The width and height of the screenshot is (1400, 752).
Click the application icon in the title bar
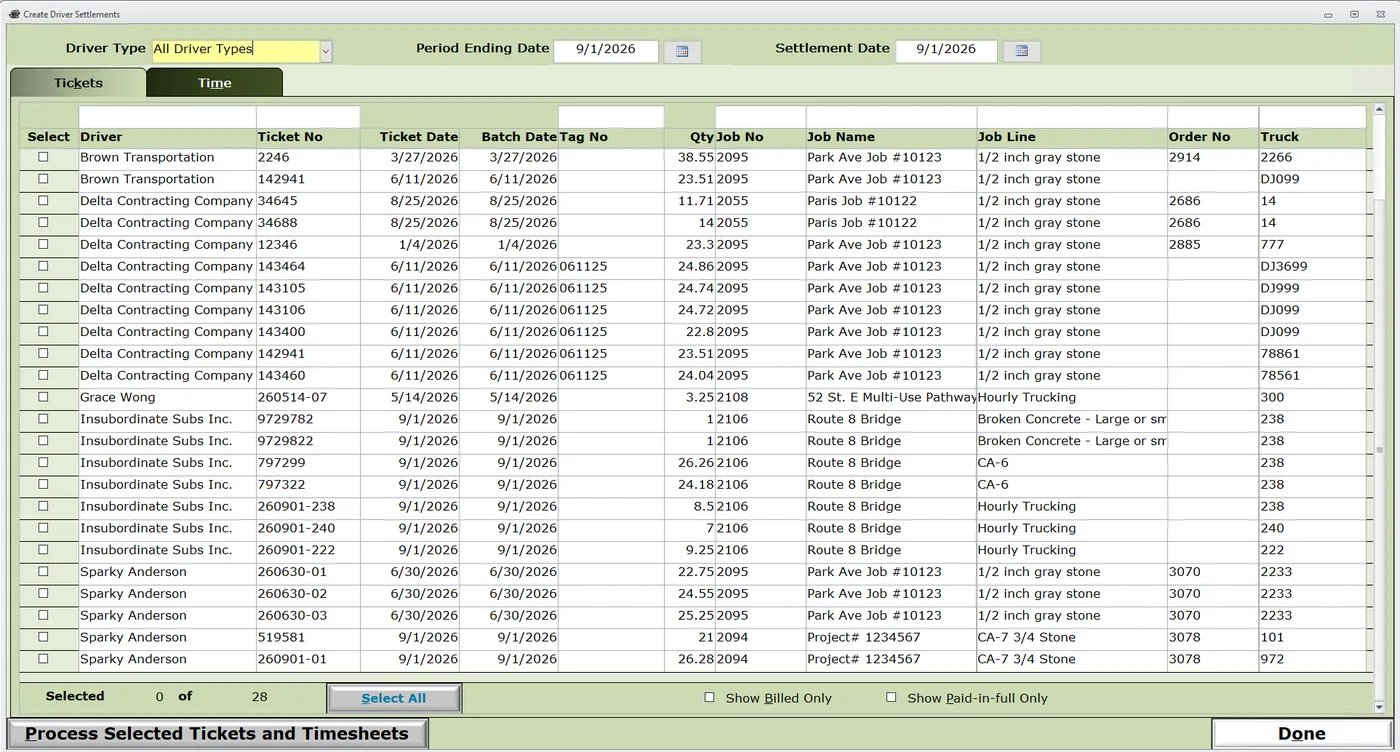click(14, 14)
